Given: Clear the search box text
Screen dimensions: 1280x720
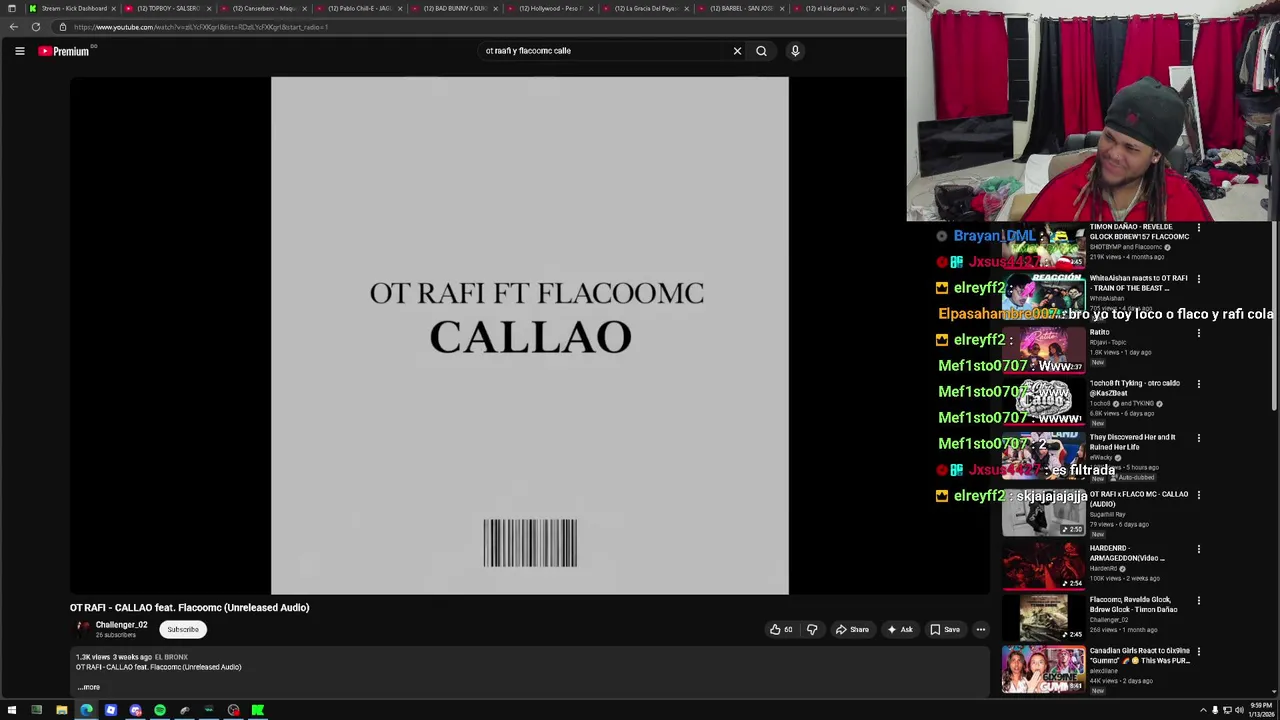Looking at the screenshot, I should pyautogui.click(x=737, y=51).
